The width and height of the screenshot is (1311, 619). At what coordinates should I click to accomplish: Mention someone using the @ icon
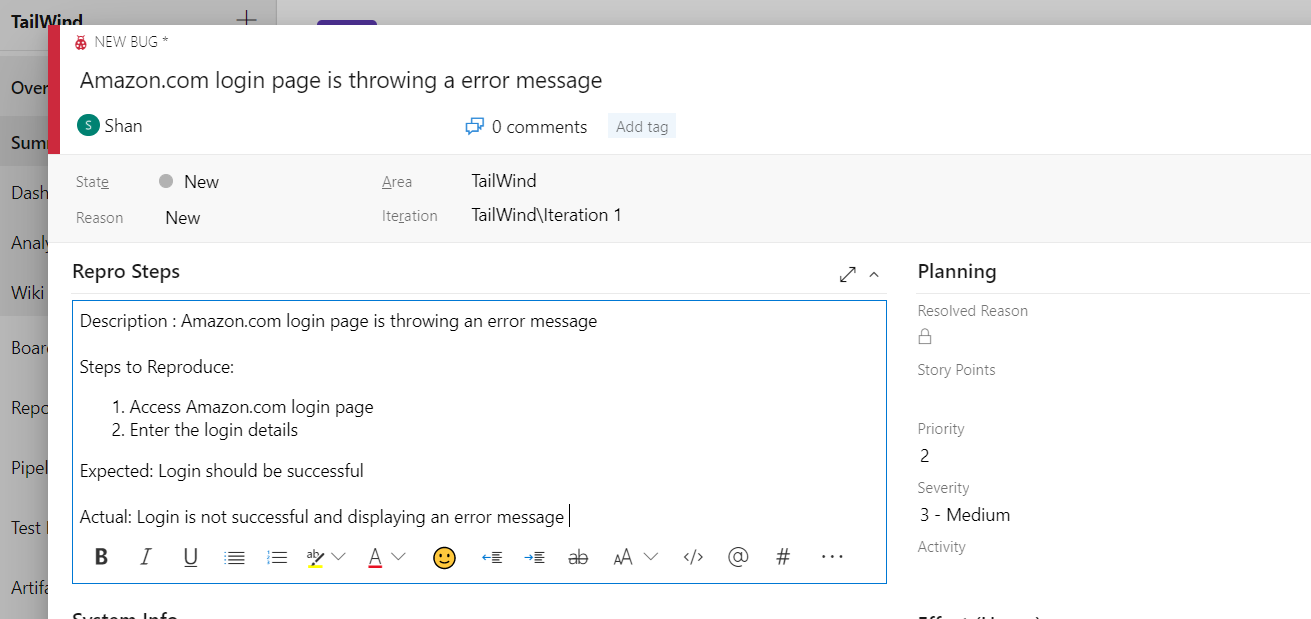coord(738,557)
